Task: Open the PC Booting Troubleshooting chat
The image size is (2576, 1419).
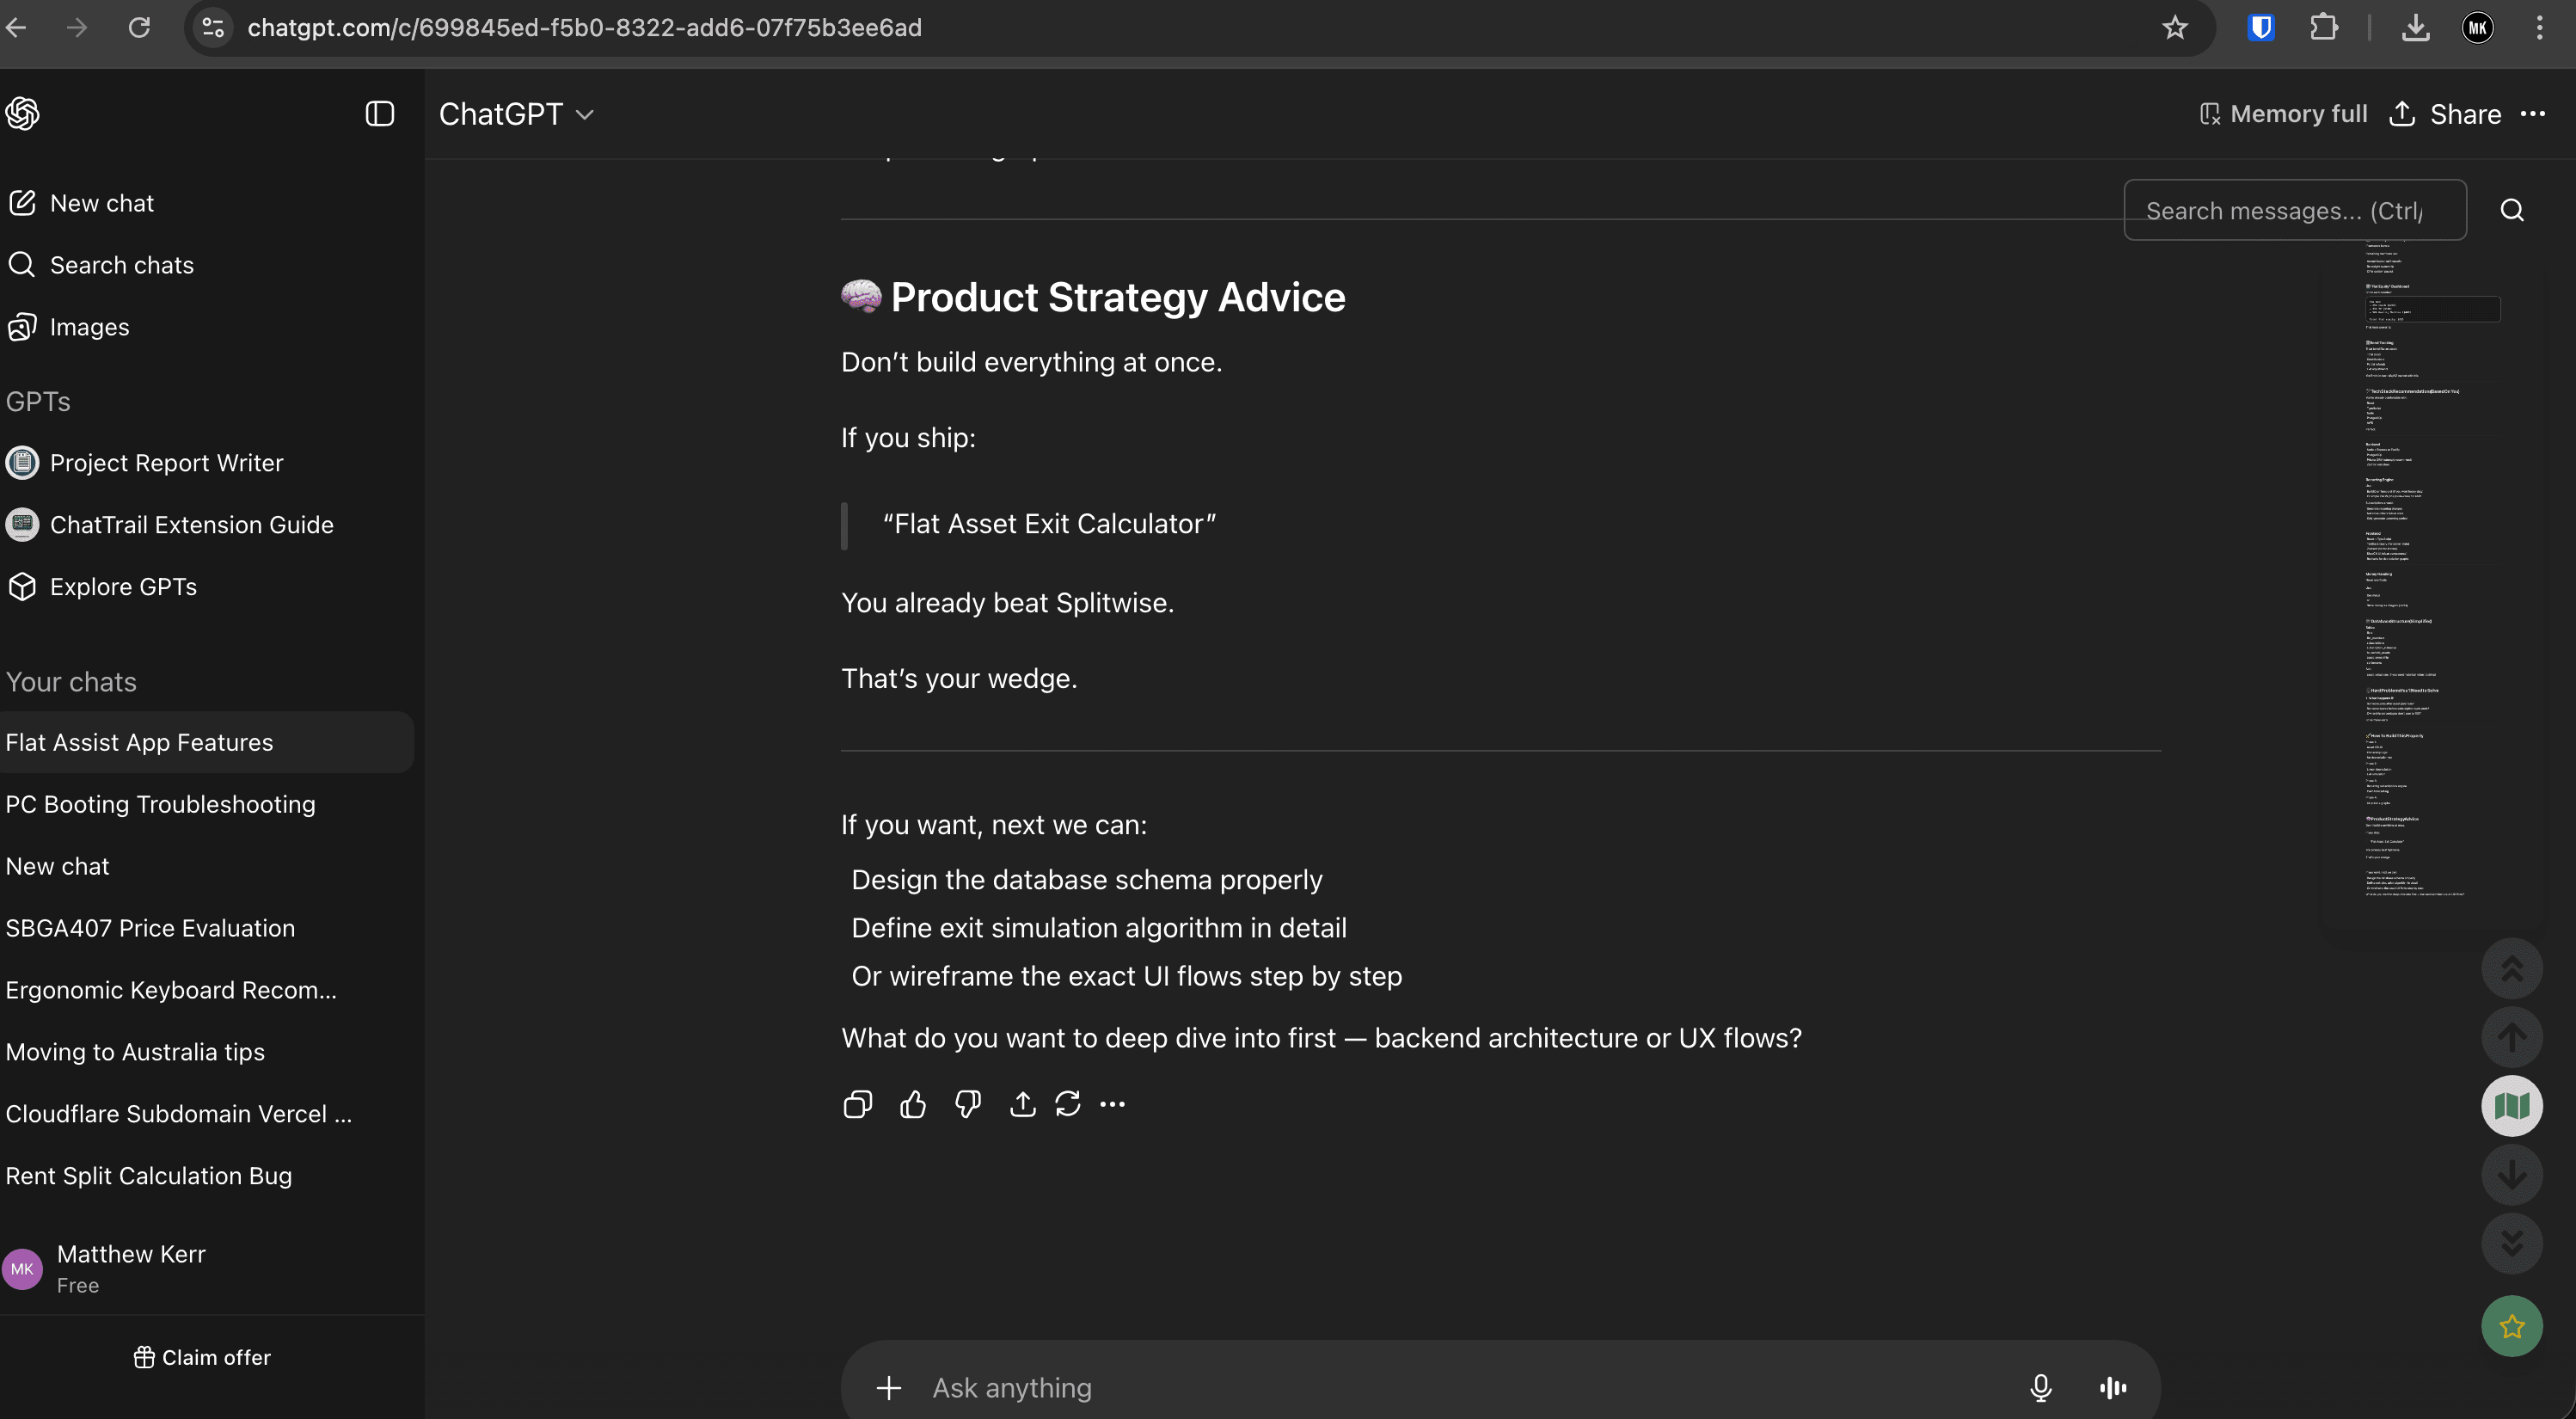Action: (x=160, y=804)
